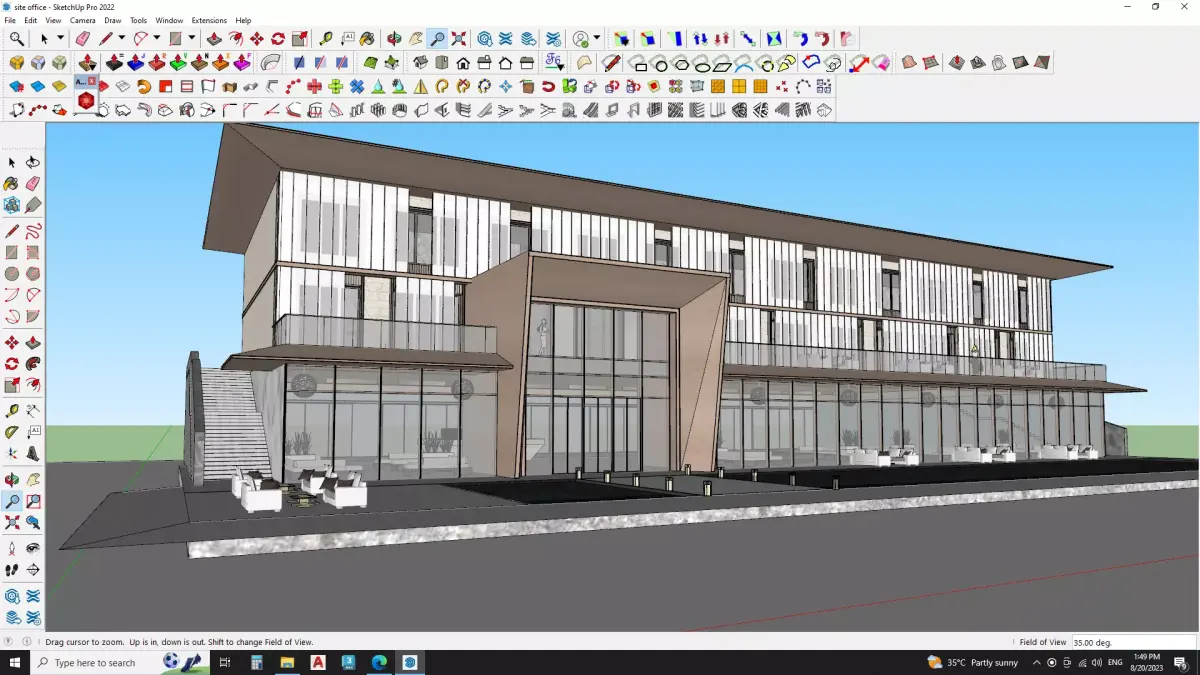Click the 'ENG' language indicator
Image resolution: width=1200 pixels, height=675 pixels.
[1114, 662]
